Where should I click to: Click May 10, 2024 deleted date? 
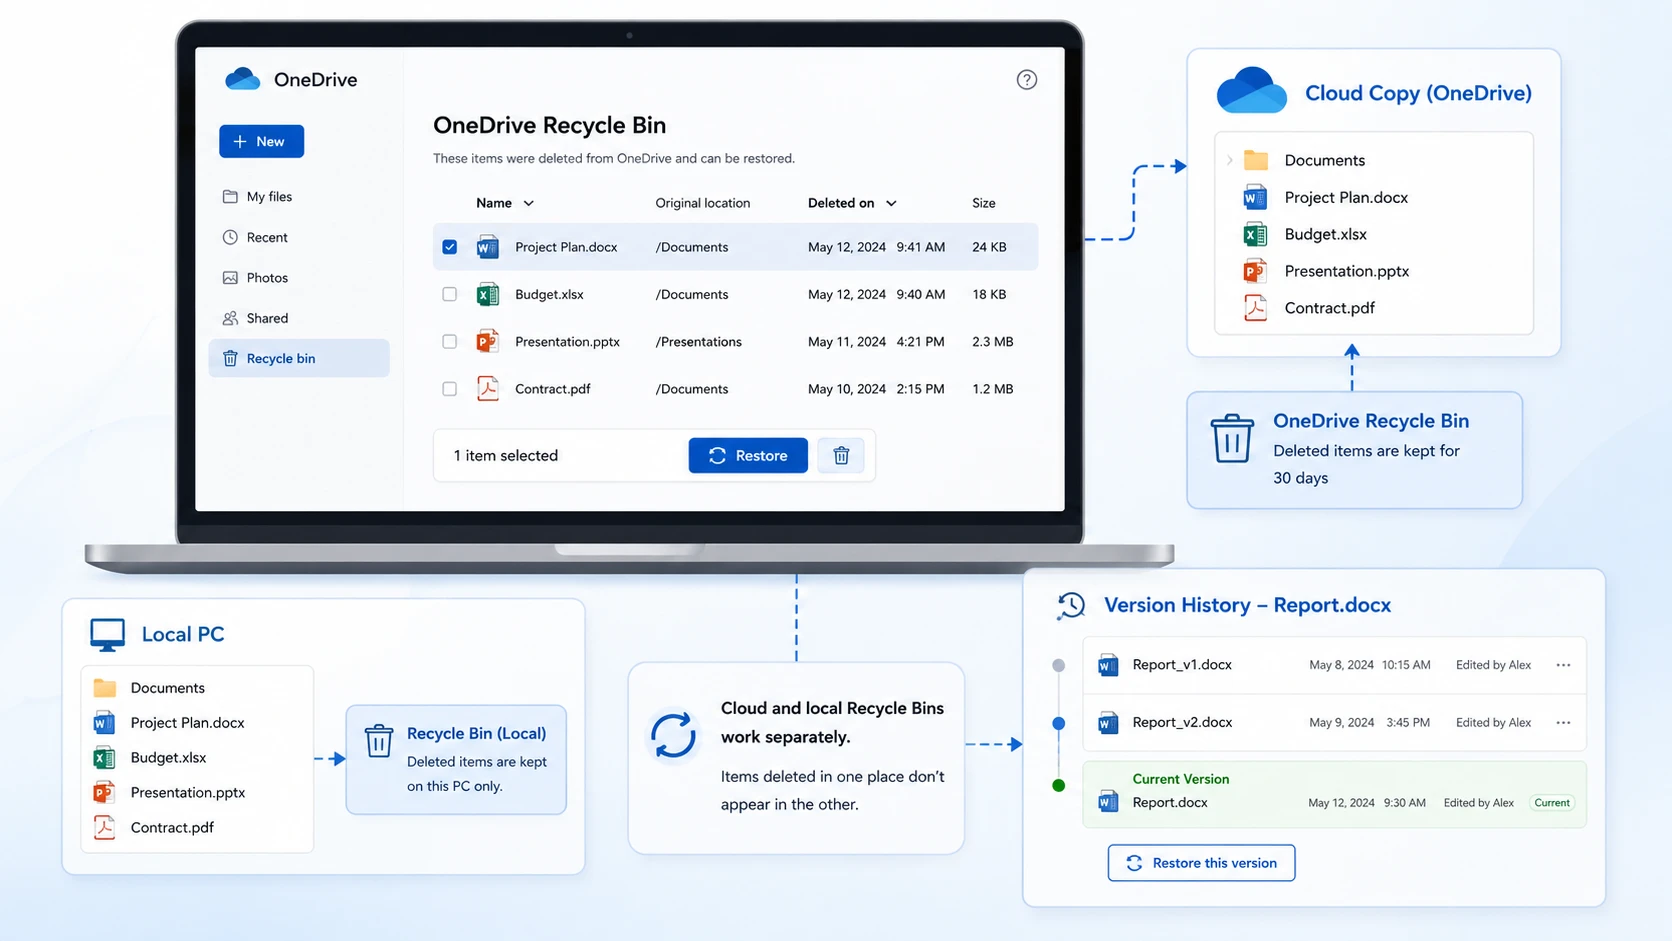click(847, 388)
